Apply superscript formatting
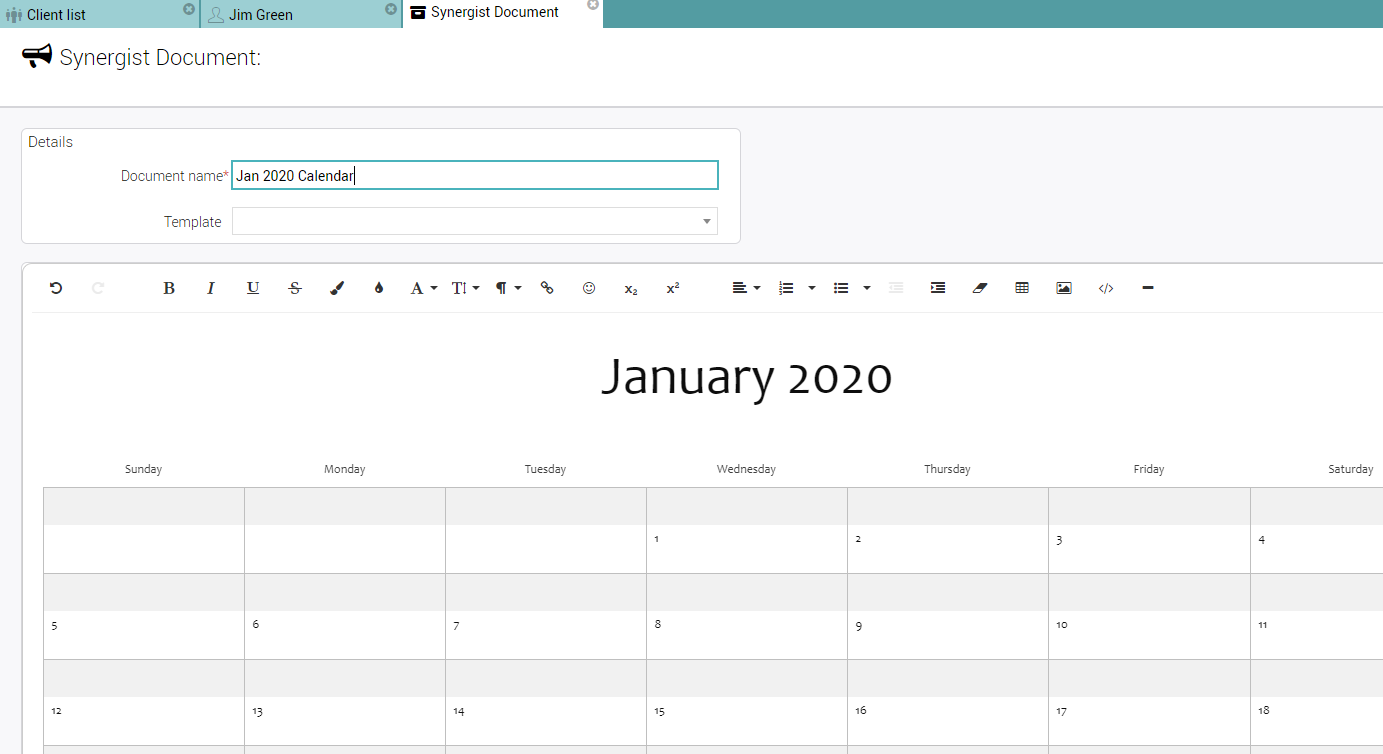Viewport: 1383px width, 754px height. coord(673,288)
